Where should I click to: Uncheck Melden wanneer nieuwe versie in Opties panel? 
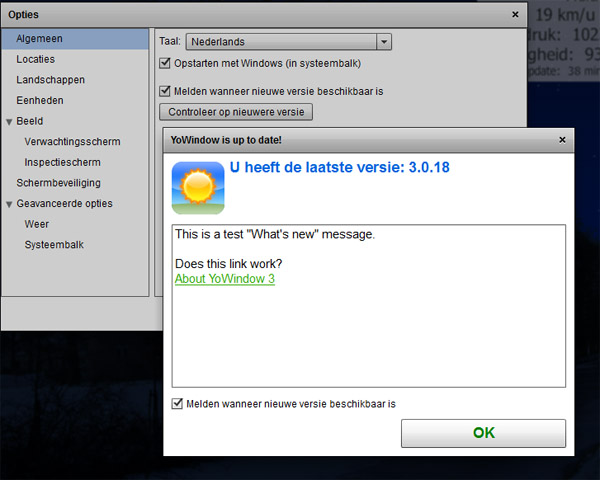(x=166, y=91)
